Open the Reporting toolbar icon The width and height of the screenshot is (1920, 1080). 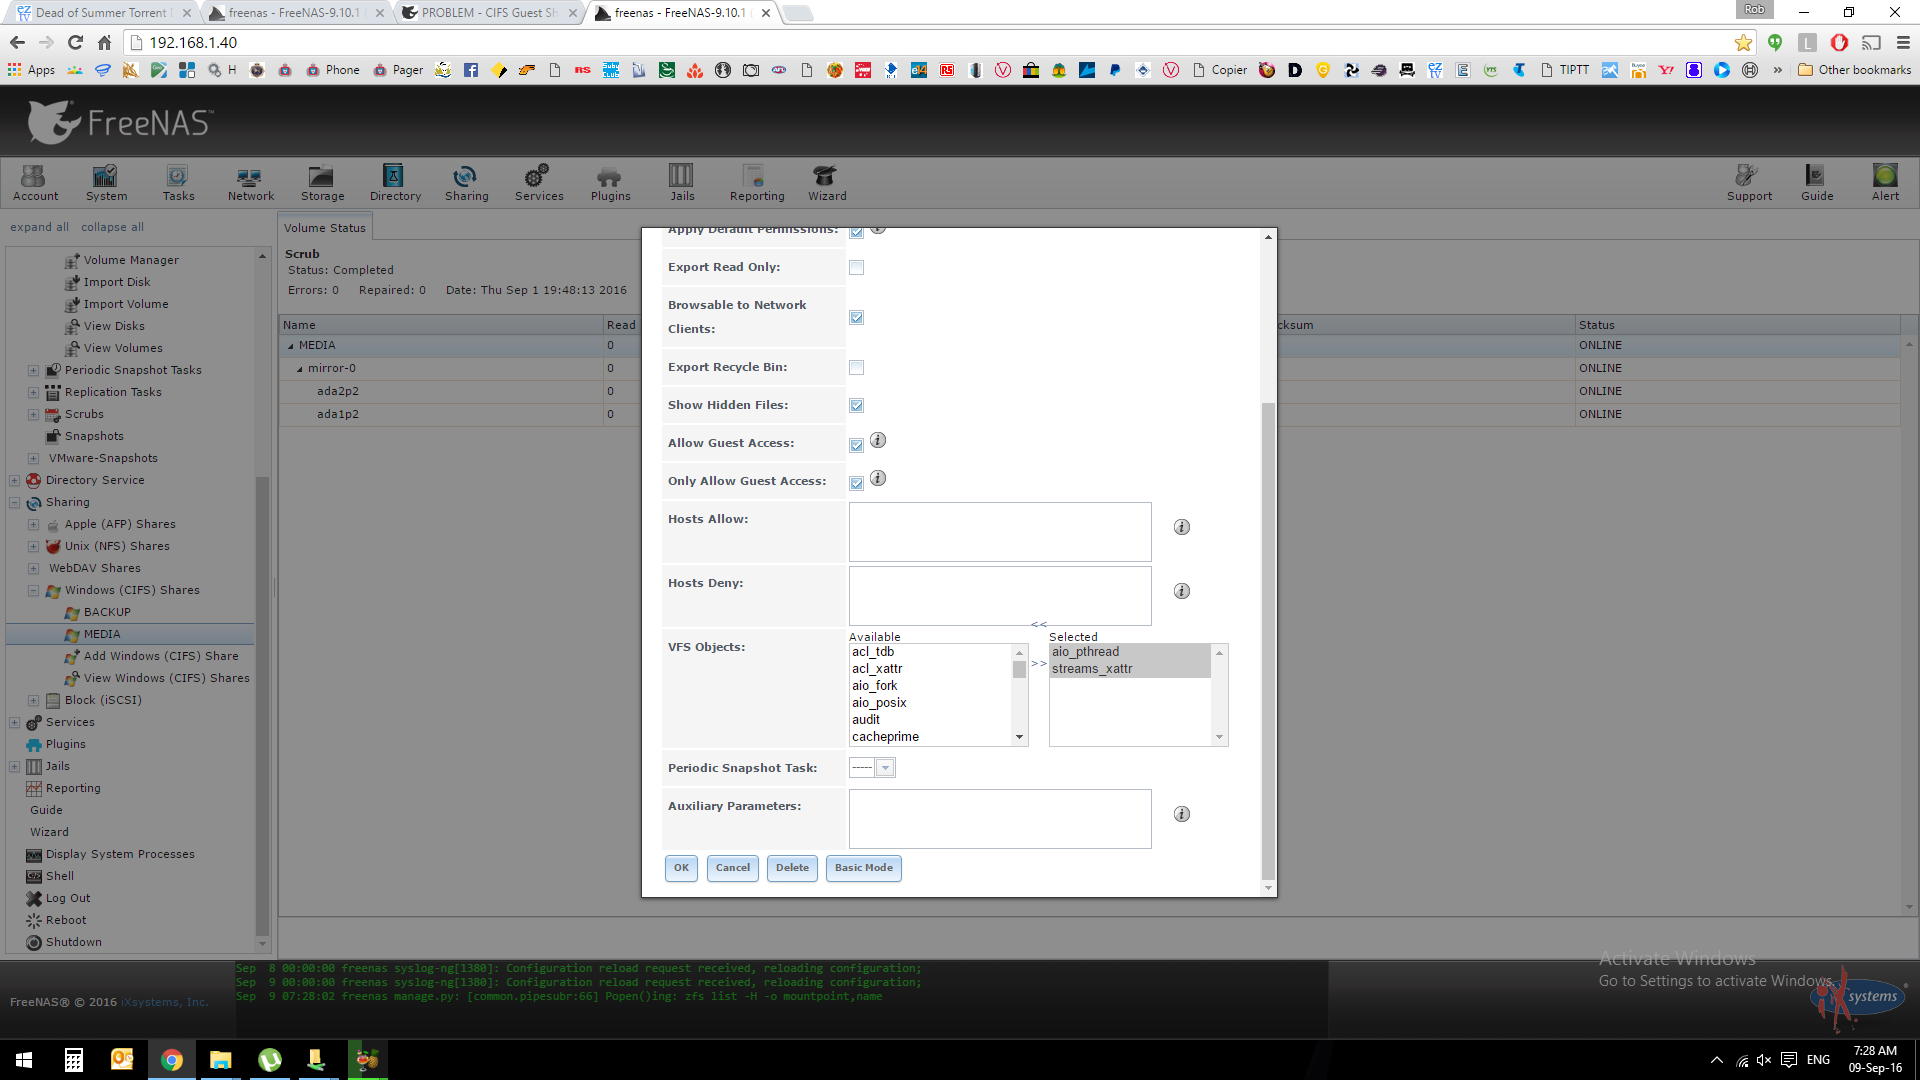(757, 183)
